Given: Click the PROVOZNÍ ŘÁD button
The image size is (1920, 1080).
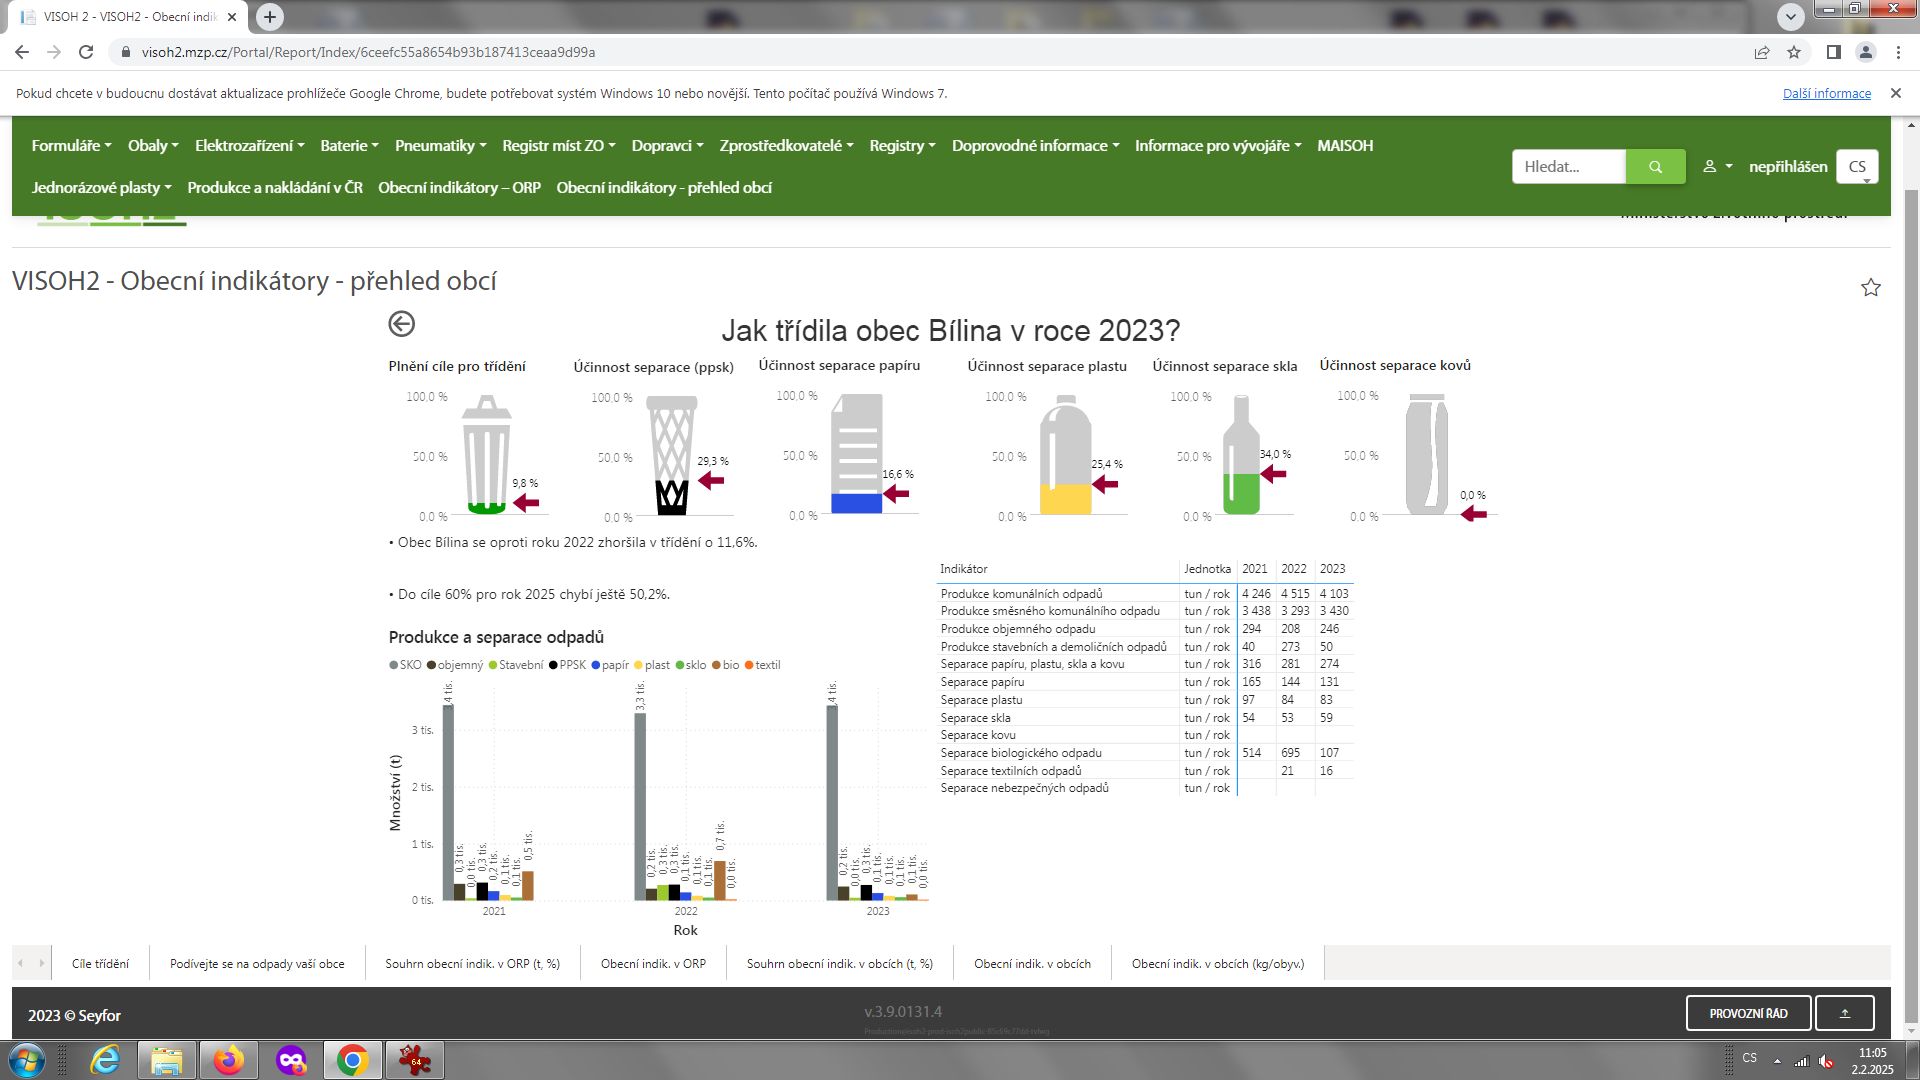Looking at the screenshot, I should pos(1748,1013).
